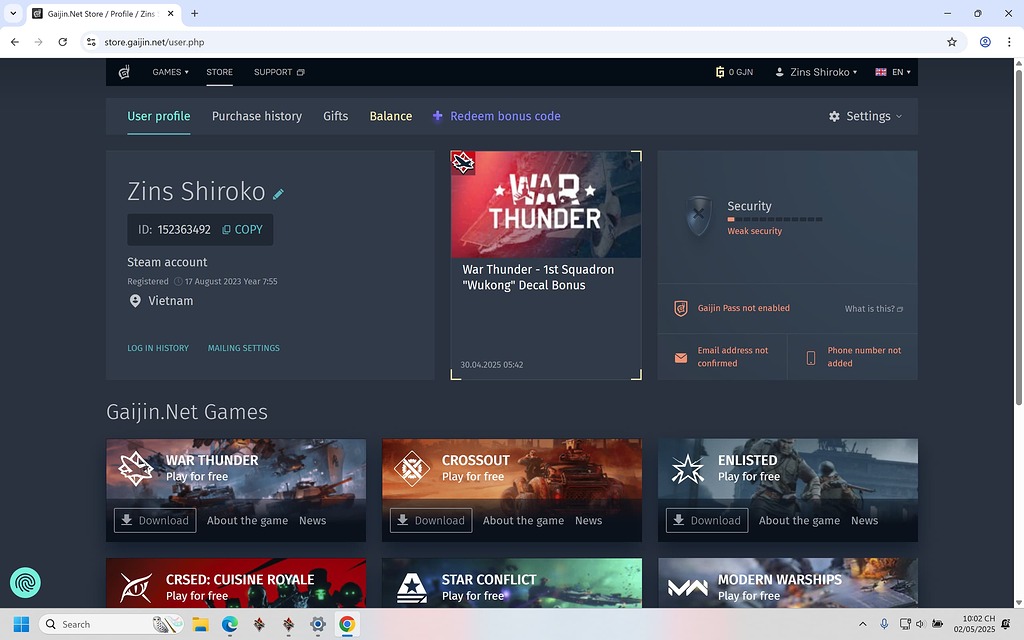Open the GJN coin balance
Image resolution: width=1024 pixels, height=640 pixels.
coord(734,72)
